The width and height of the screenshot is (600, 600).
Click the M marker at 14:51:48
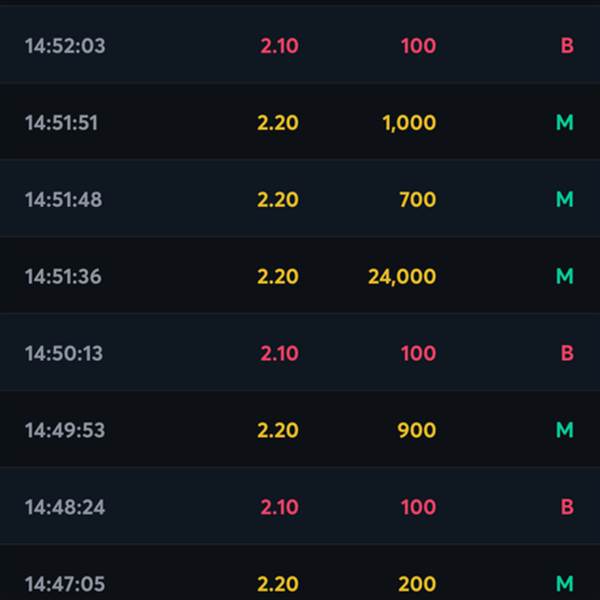[564, 199]
